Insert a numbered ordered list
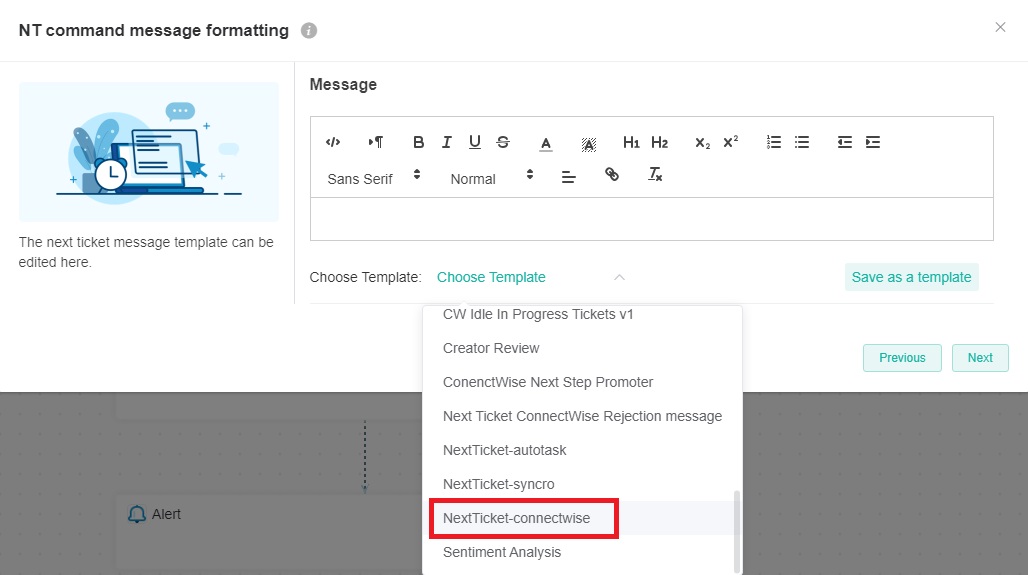 [774, 142]
